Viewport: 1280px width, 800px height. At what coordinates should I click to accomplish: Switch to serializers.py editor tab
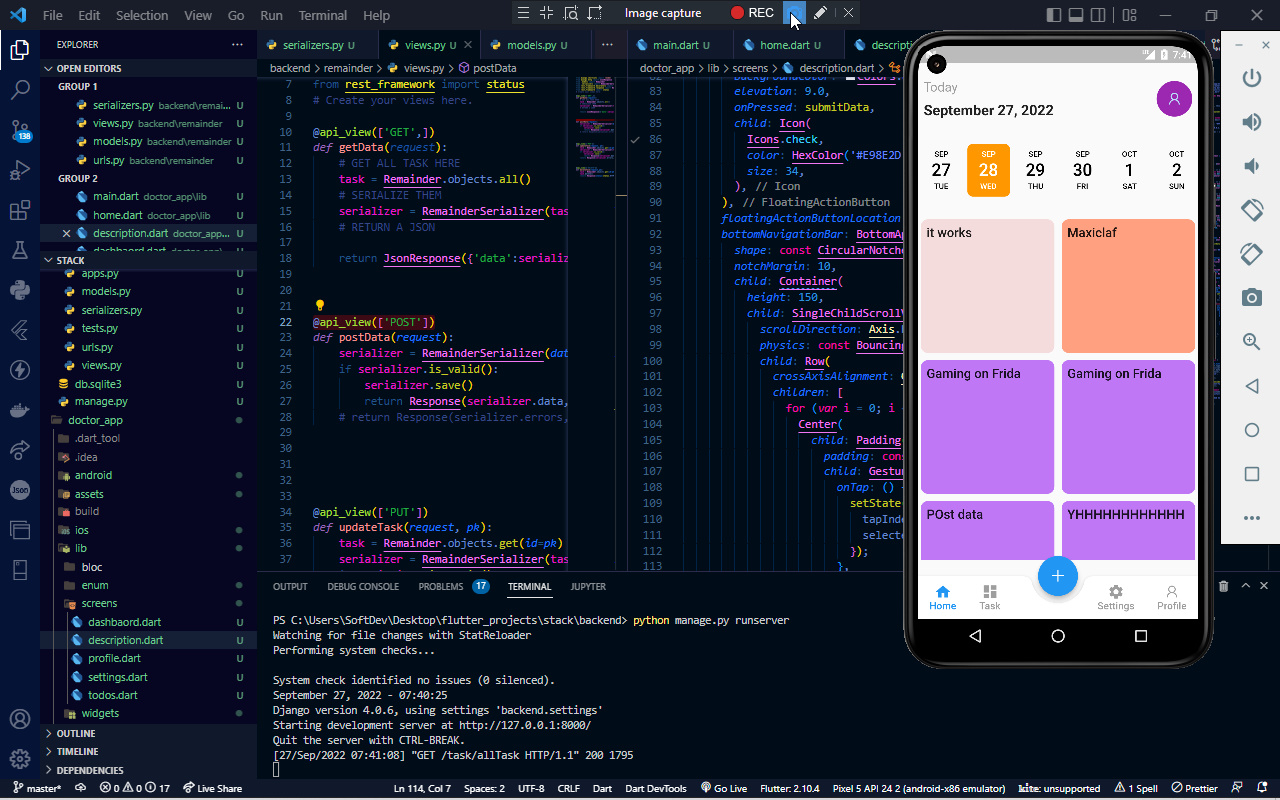point(318,45)
